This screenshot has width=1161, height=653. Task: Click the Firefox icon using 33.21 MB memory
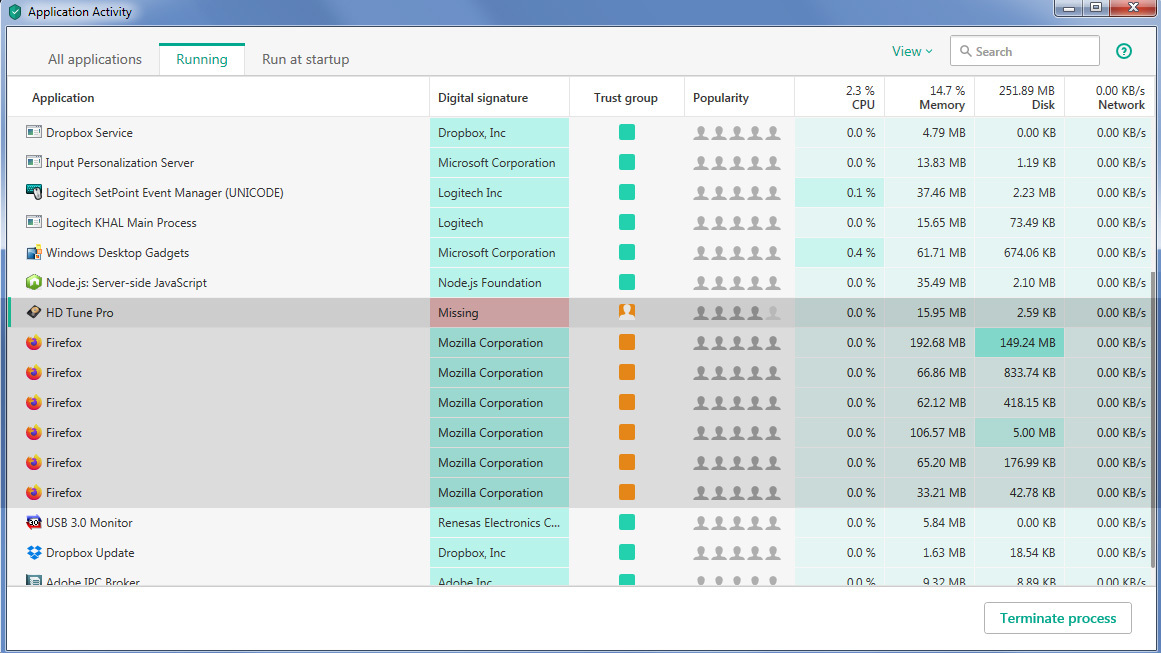33,492
